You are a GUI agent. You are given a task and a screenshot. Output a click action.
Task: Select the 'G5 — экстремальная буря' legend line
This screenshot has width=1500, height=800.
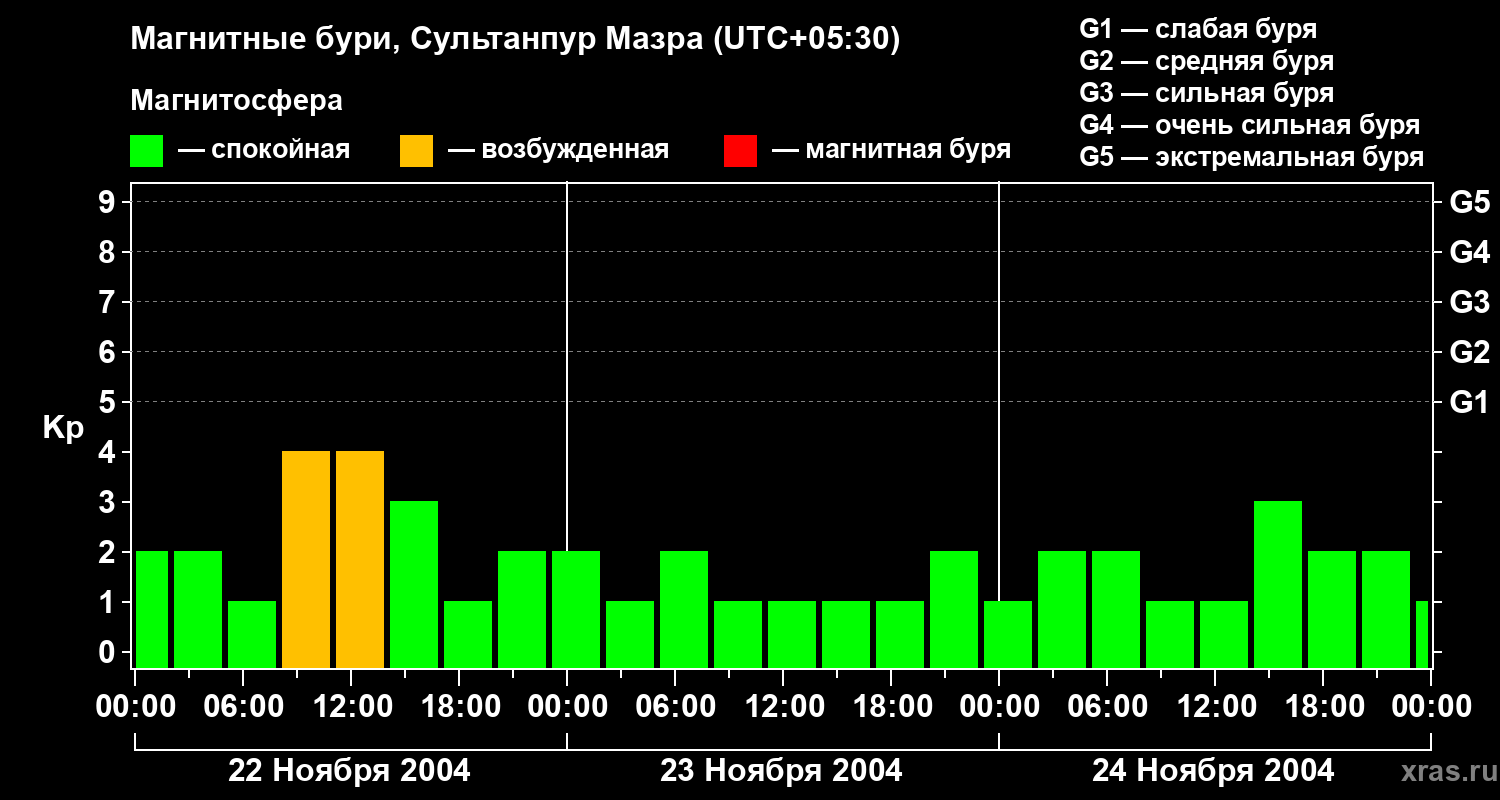coord(1252,157)
